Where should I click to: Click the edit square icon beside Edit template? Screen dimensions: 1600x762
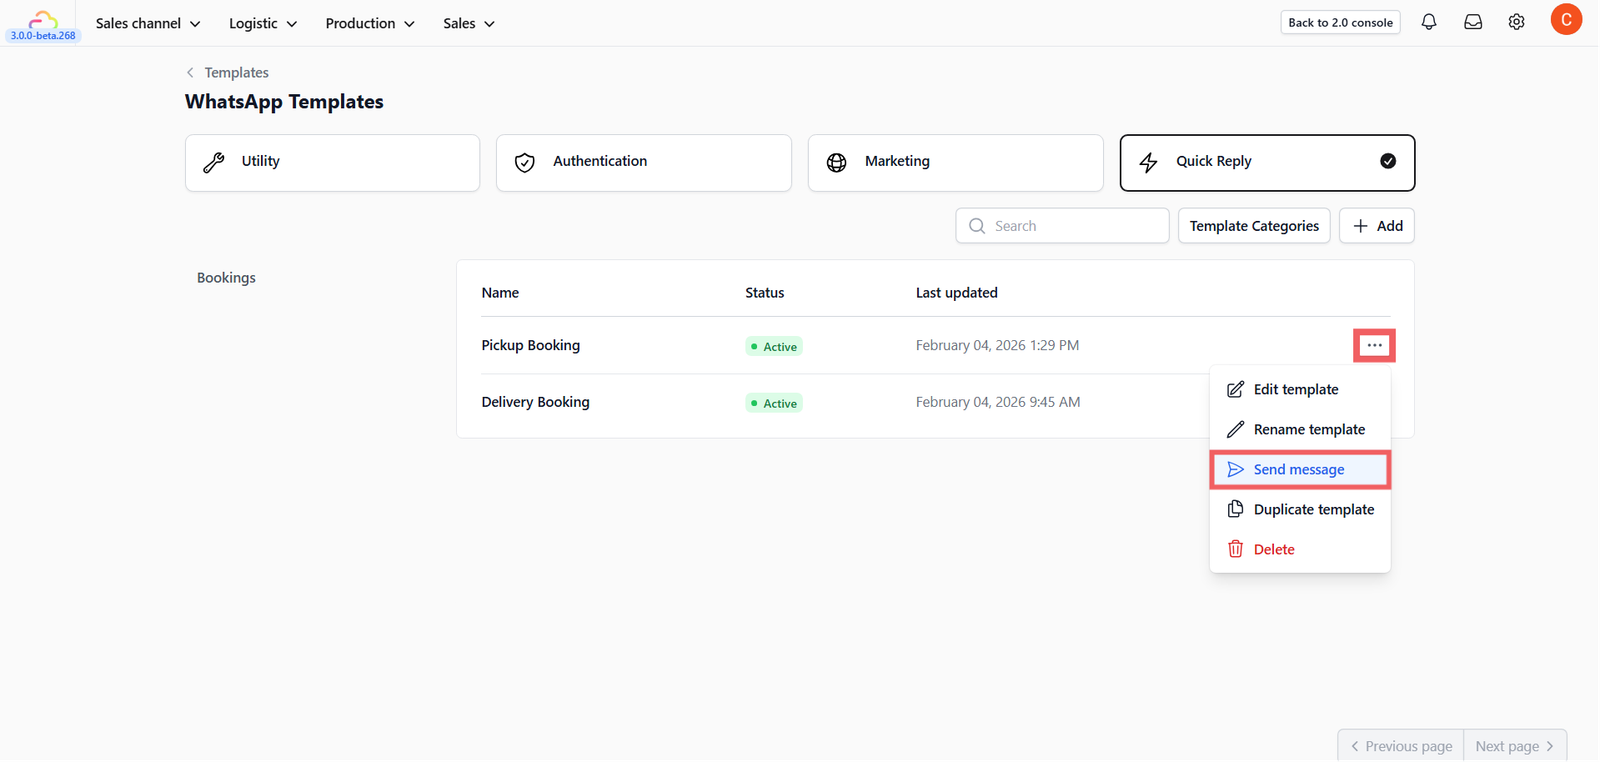(1236, 389)
